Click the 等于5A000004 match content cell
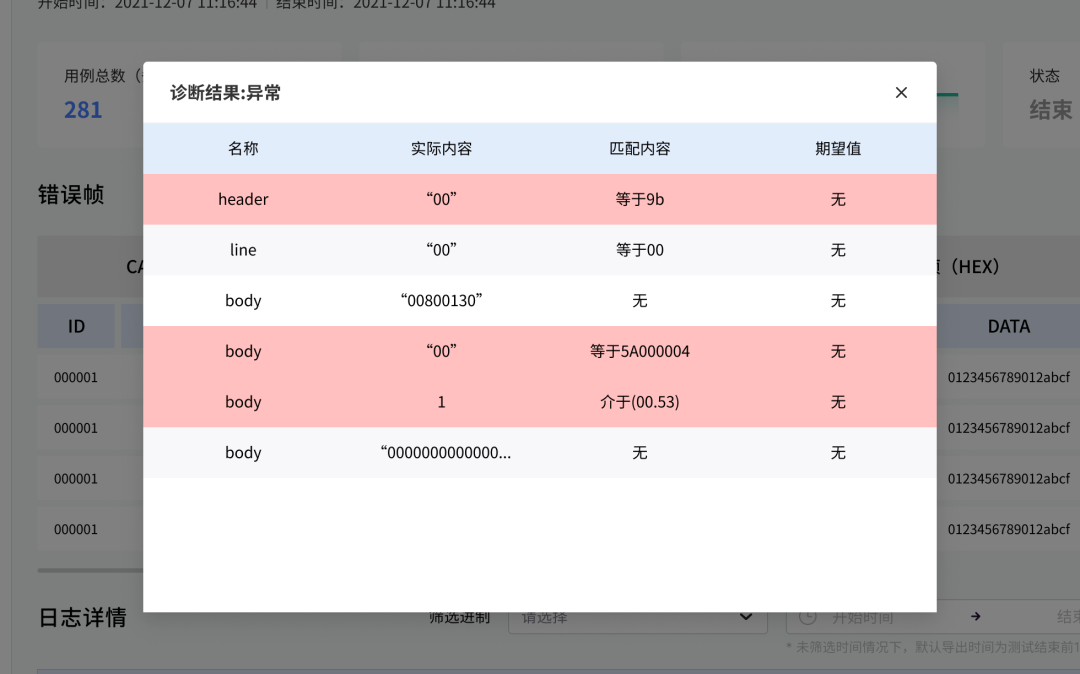The height and width of the screenshot is (674, 1080). [x=640, y=352]
